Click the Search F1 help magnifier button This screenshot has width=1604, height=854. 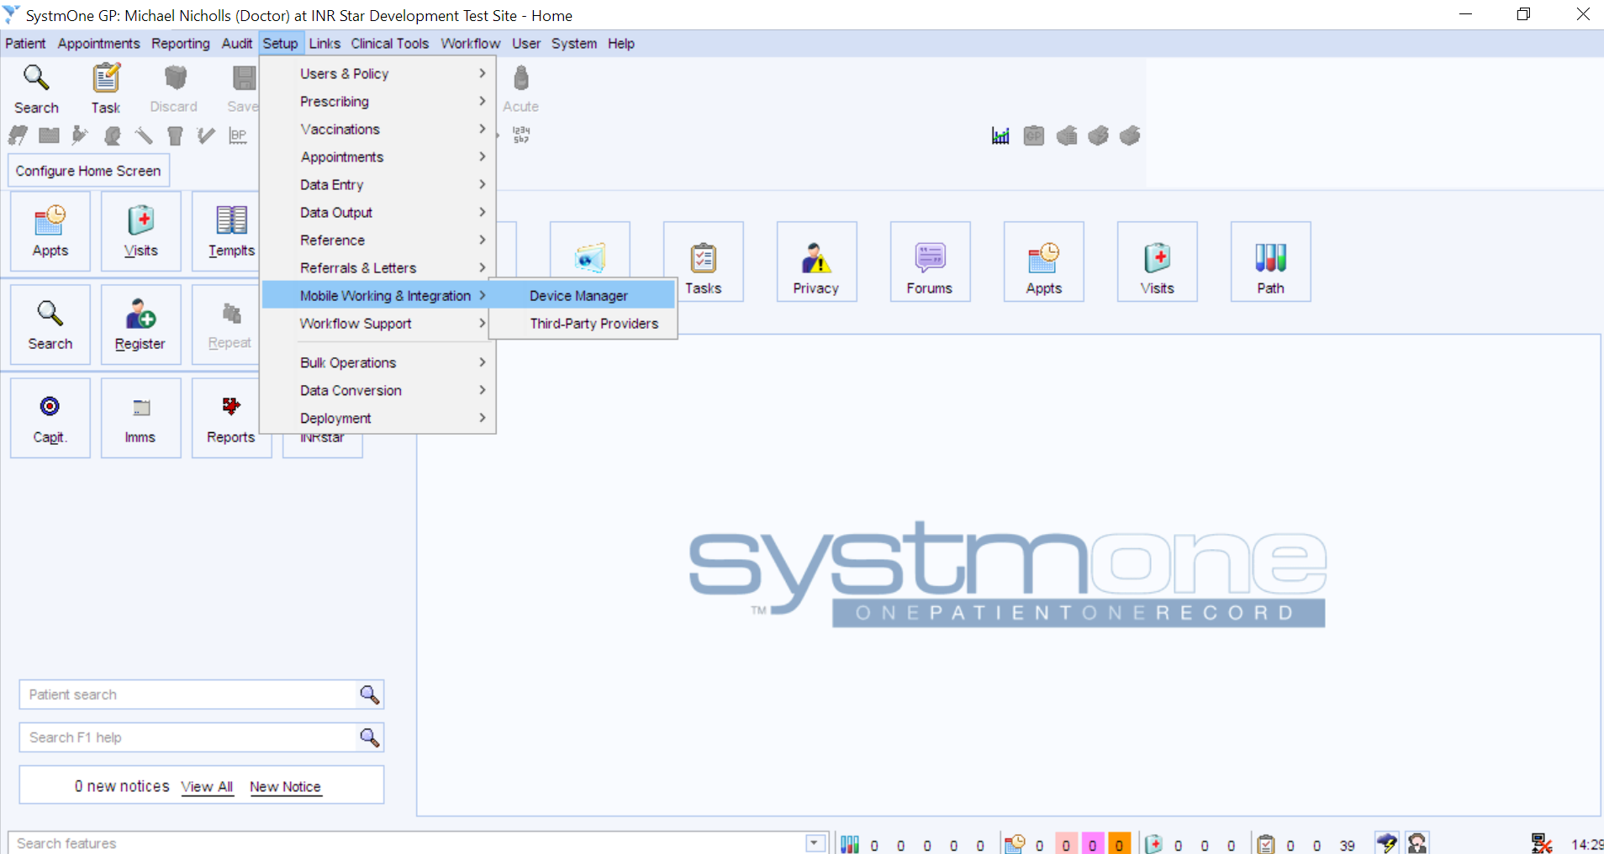pyautogui.click(x=369, y=737)
